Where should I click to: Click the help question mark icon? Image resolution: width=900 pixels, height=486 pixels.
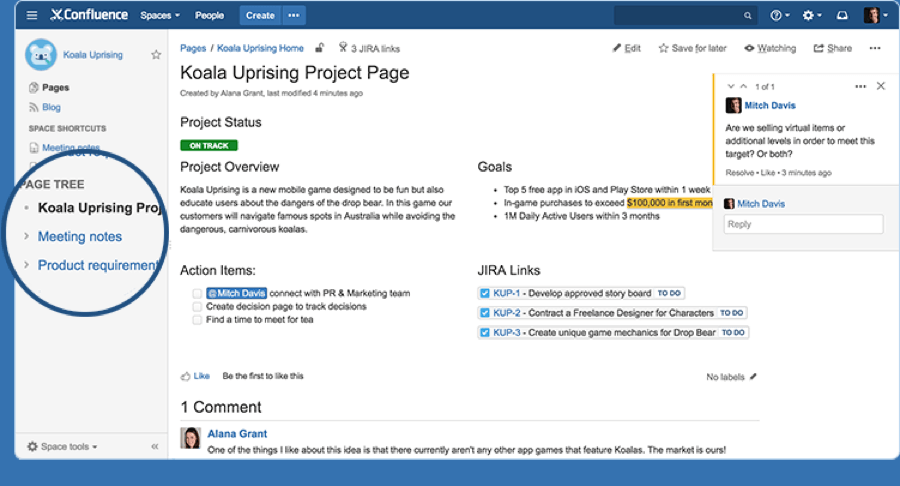(776, 15)
